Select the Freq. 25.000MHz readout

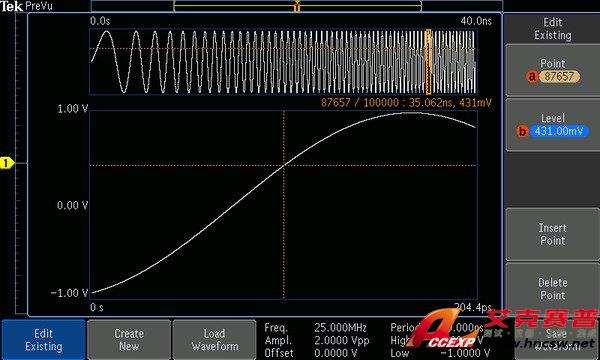[x=316, y=328]
